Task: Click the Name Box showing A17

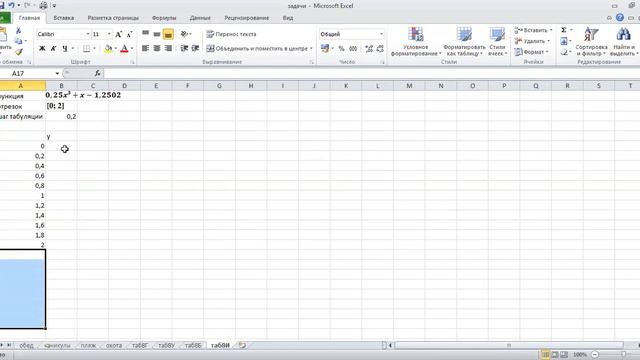Action: click(28, 73)
